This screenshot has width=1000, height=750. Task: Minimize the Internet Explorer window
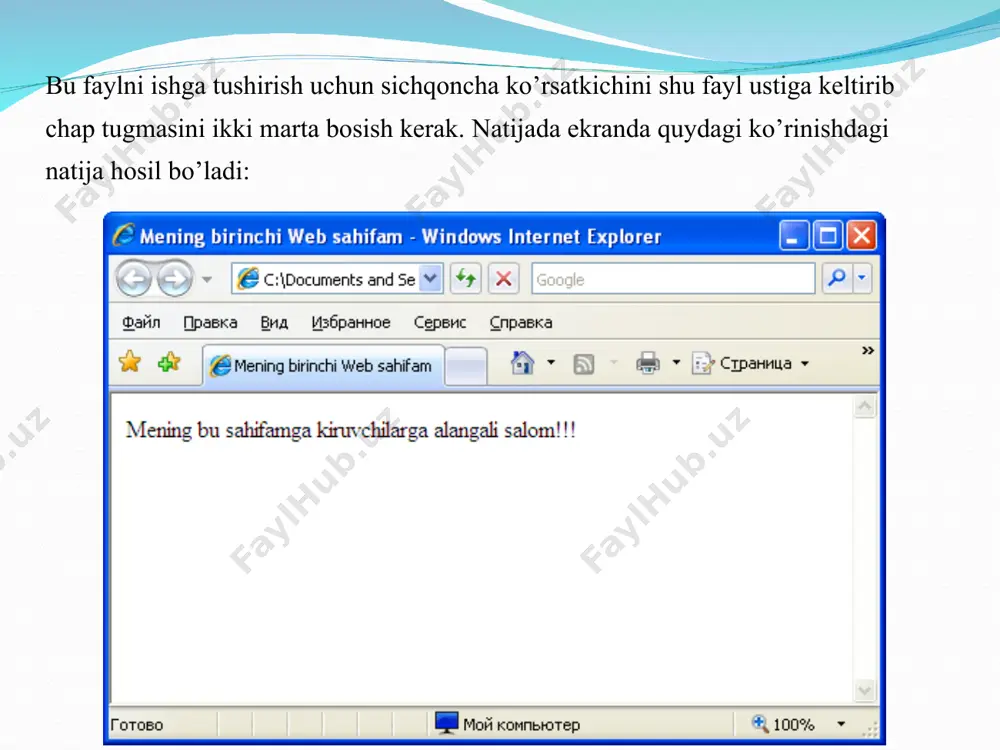pos(794,235)
